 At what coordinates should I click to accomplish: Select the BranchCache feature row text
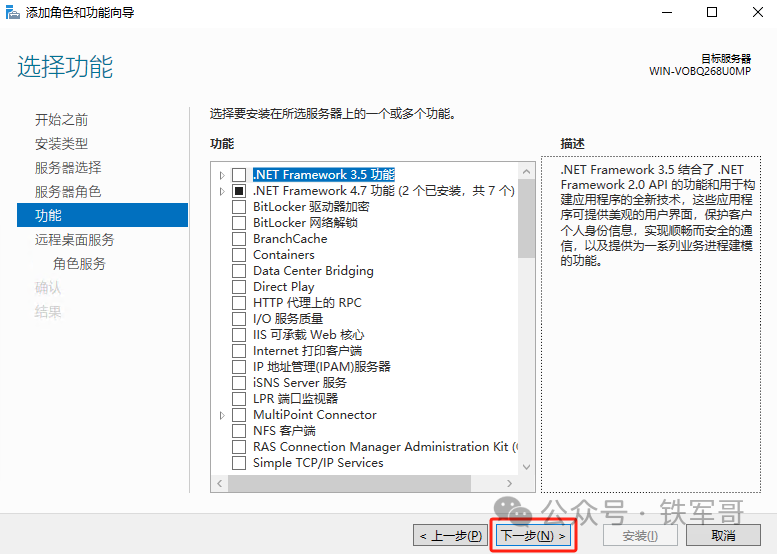pos(290,239)
